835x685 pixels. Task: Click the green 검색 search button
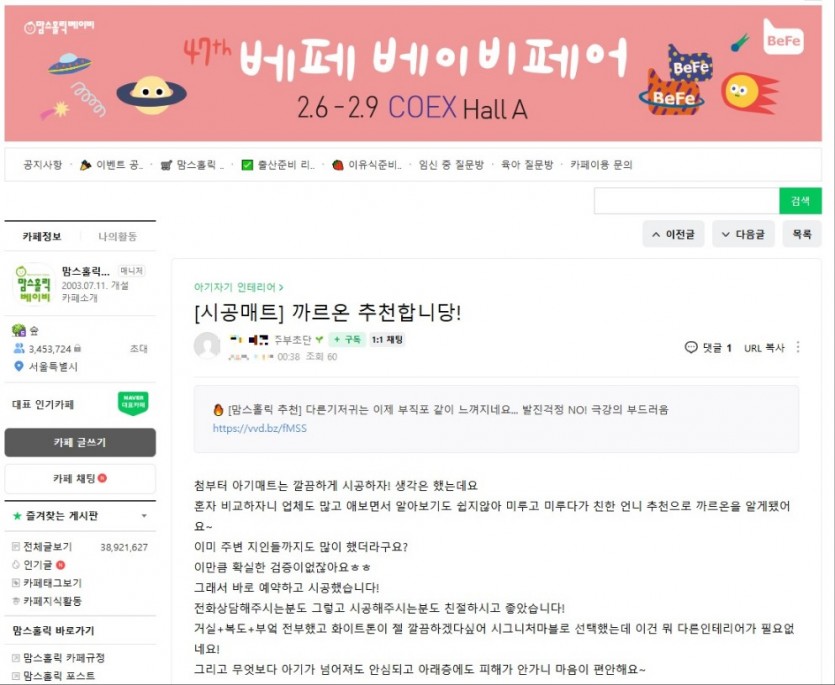click(800, 201)
